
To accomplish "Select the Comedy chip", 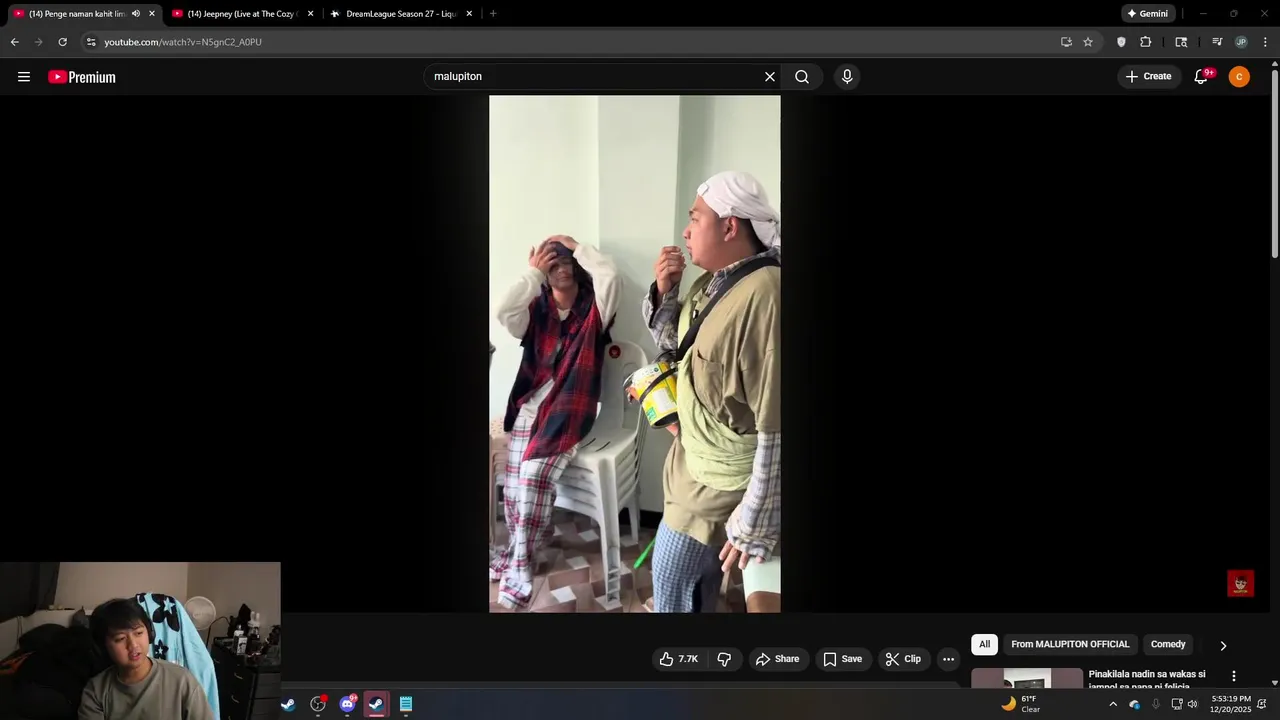I will [1168, 645].
